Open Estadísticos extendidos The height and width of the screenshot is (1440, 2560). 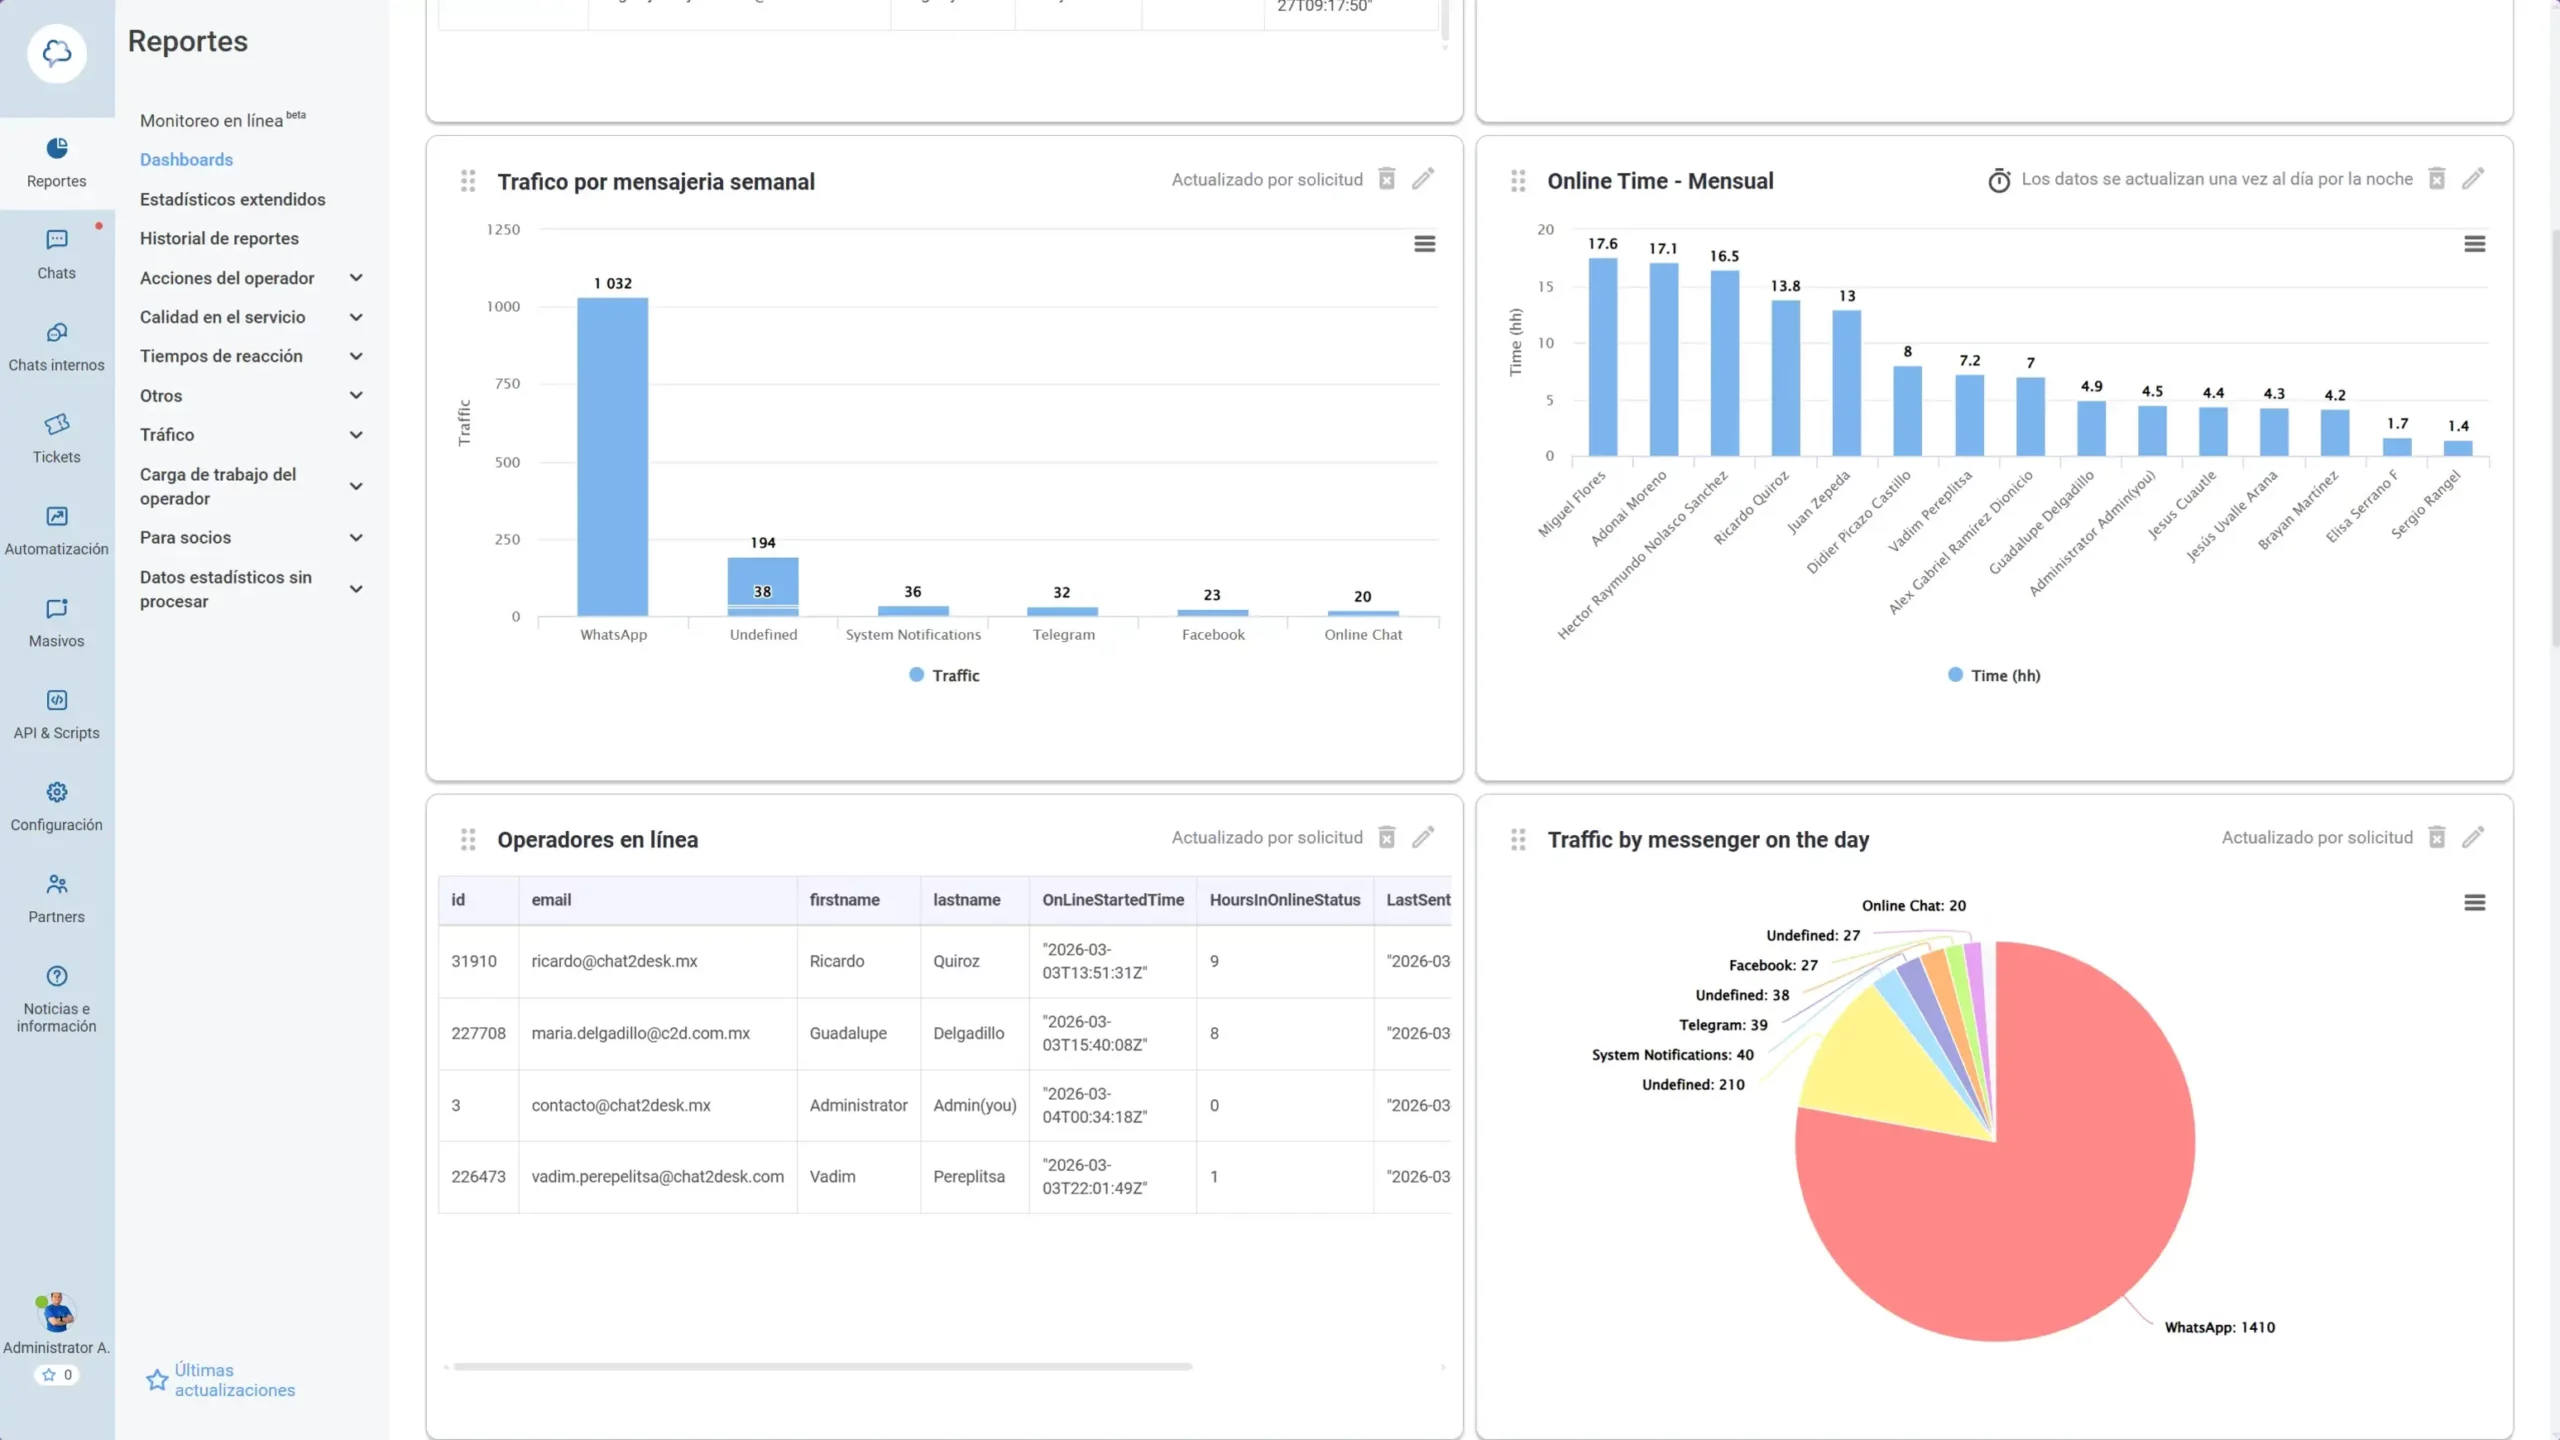(x=232, y=199)
